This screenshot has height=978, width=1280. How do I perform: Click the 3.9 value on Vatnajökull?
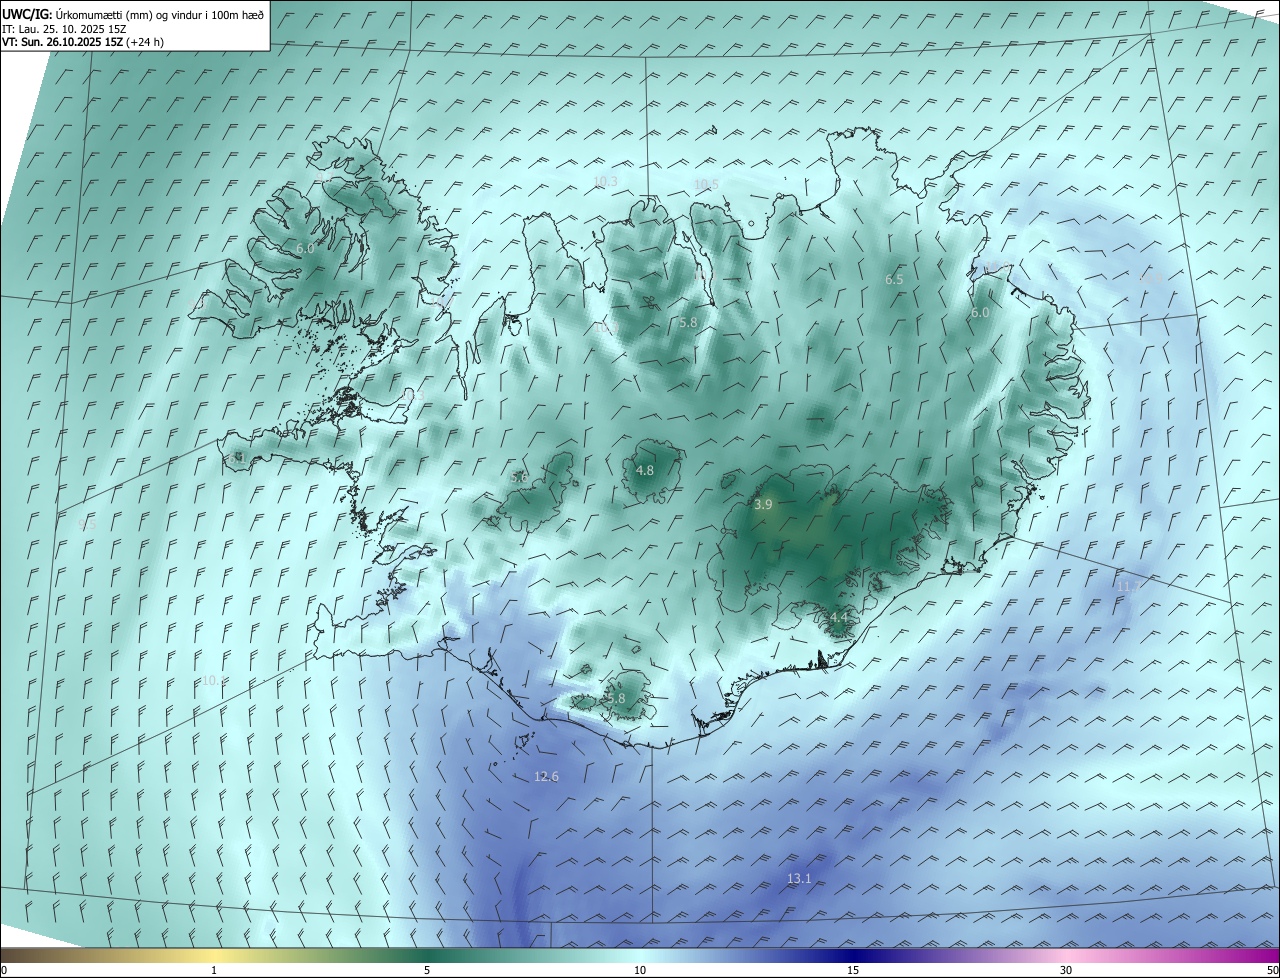point(763,506)
